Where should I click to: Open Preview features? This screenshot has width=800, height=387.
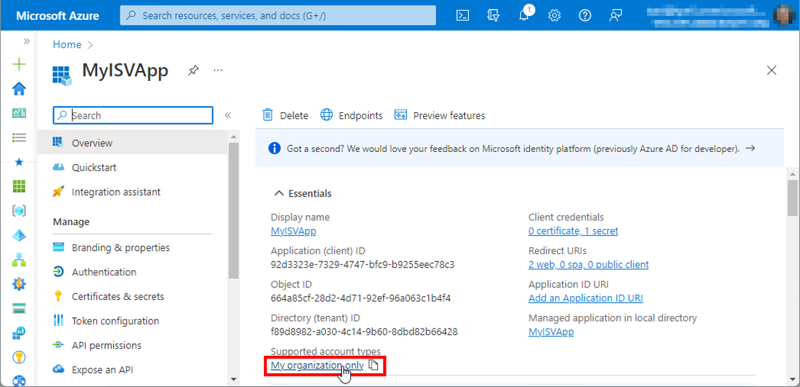coord(440,115)
